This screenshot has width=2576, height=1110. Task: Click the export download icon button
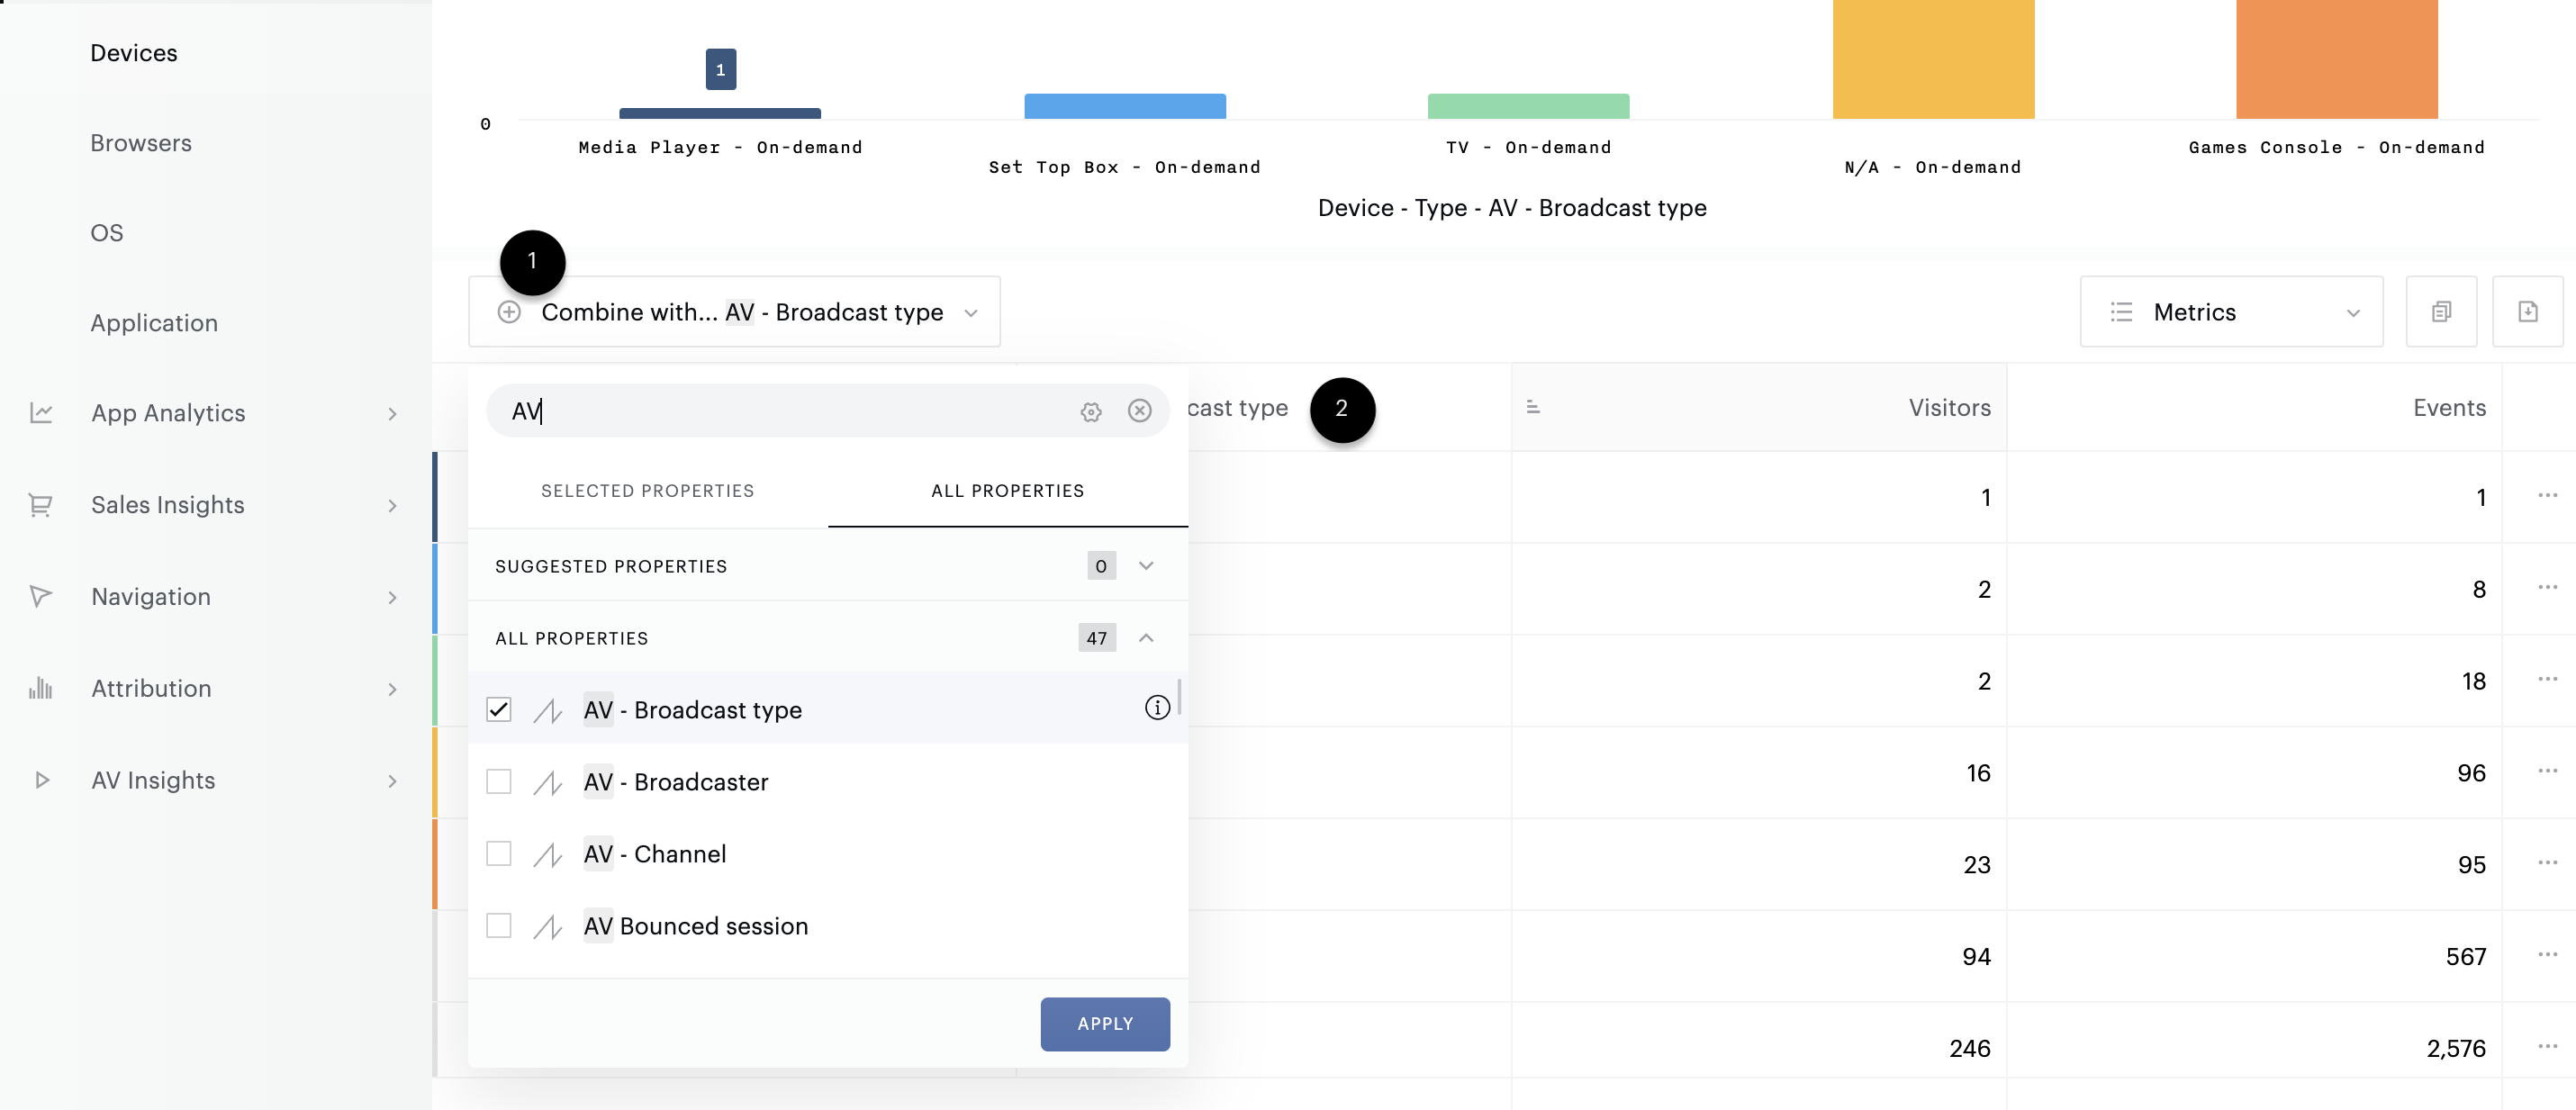2527,312
